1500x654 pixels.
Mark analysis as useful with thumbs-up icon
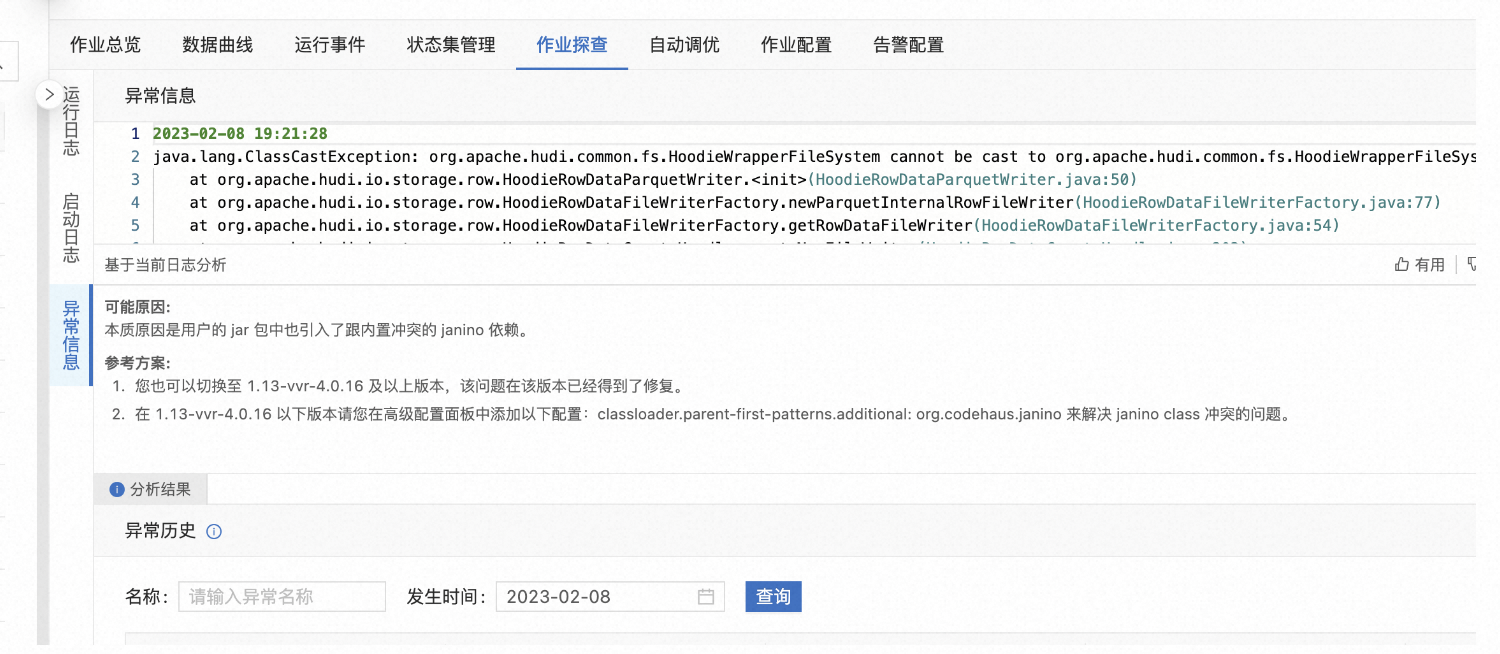tap(1401, 264)
